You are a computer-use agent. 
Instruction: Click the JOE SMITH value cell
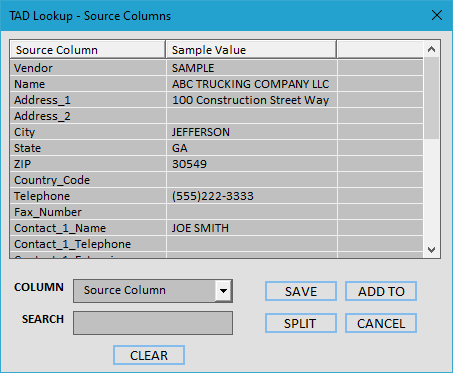pyautogui.click(x=252, y=228)
